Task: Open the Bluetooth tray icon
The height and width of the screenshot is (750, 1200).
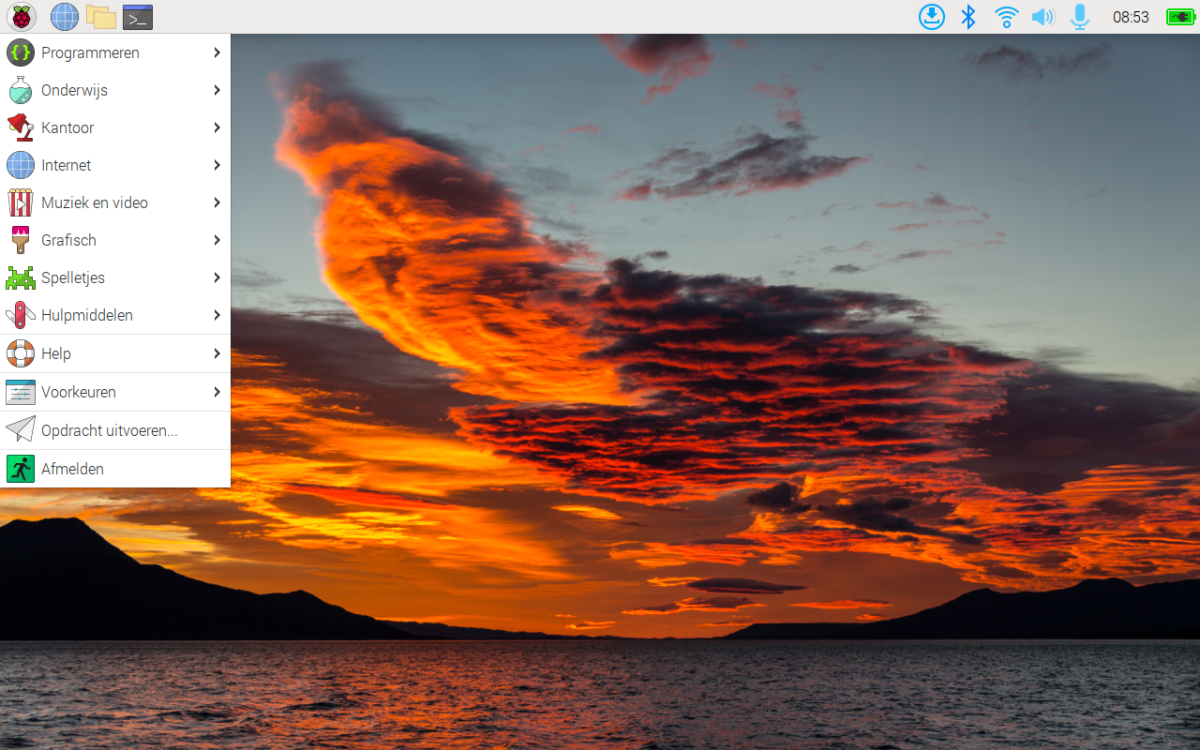Action: (968, 17)
